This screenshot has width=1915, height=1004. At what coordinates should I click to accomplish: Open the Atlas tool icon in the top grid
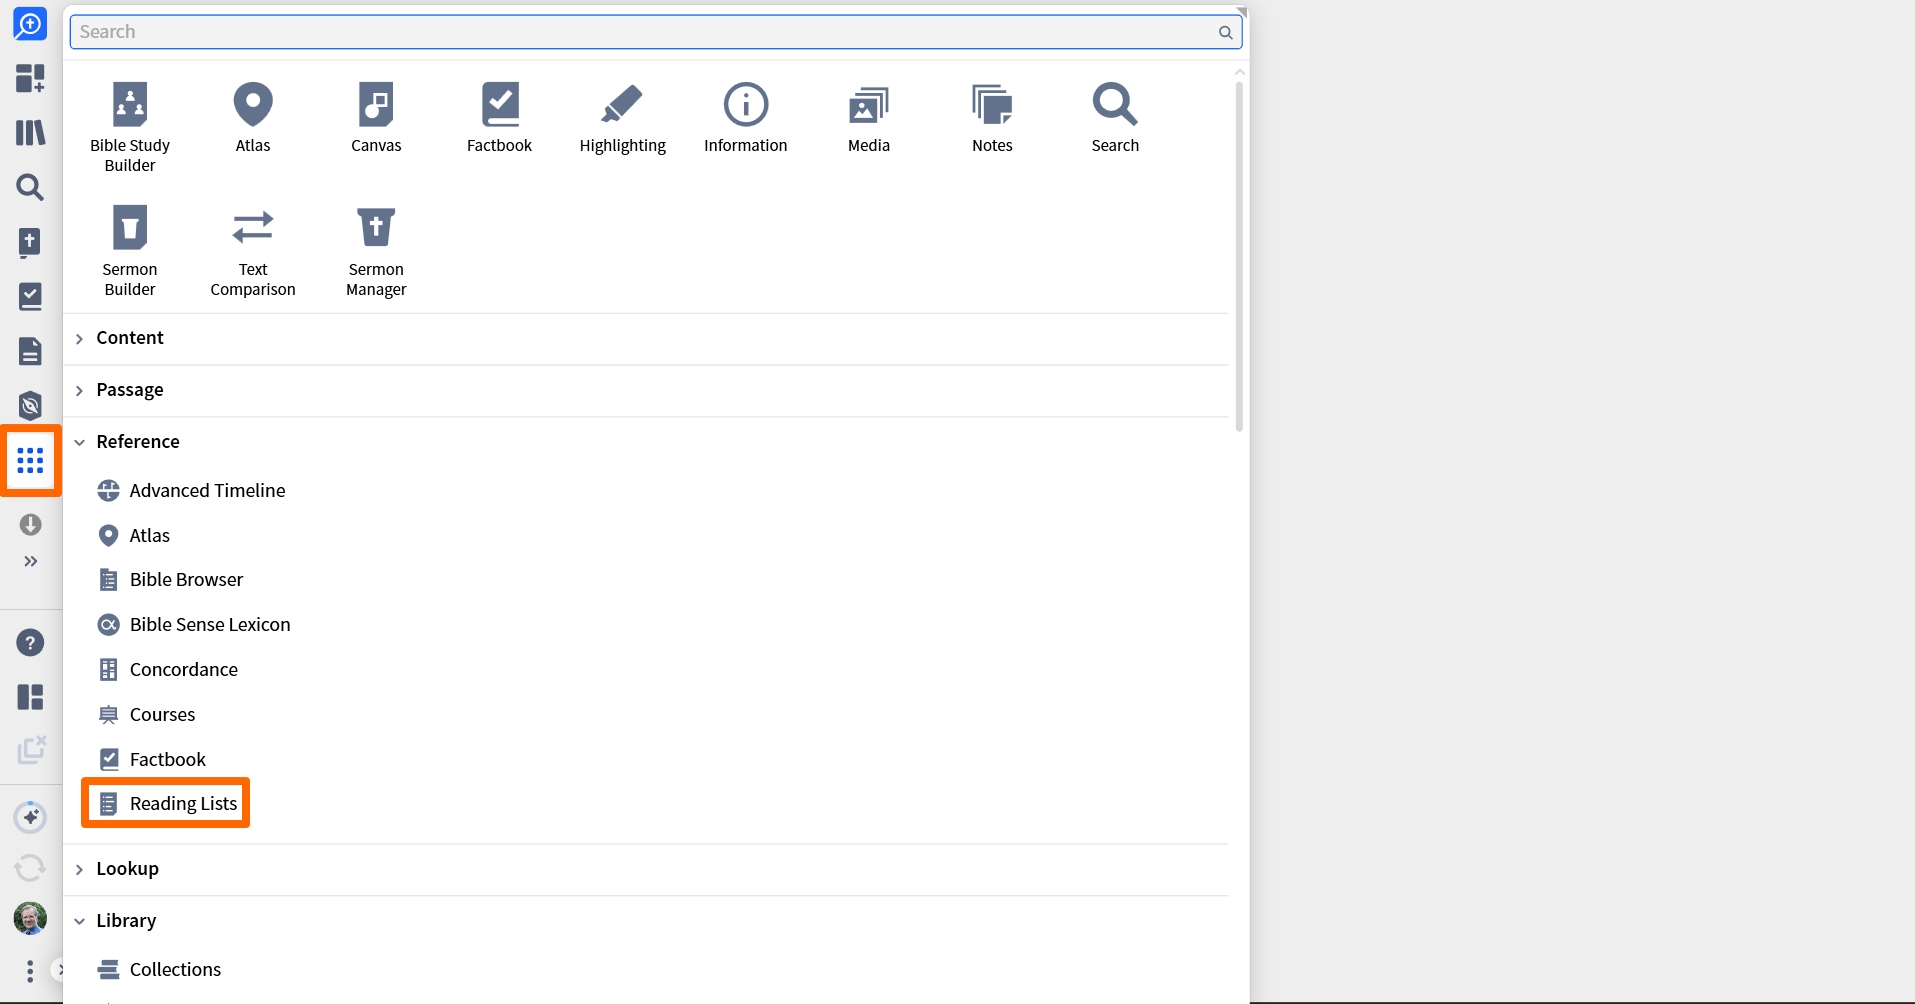tap(253, 117)
